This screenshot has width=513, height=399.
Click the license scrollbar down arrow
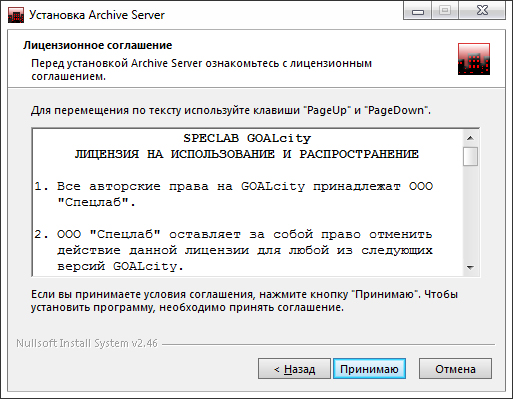tap(470, 268)
